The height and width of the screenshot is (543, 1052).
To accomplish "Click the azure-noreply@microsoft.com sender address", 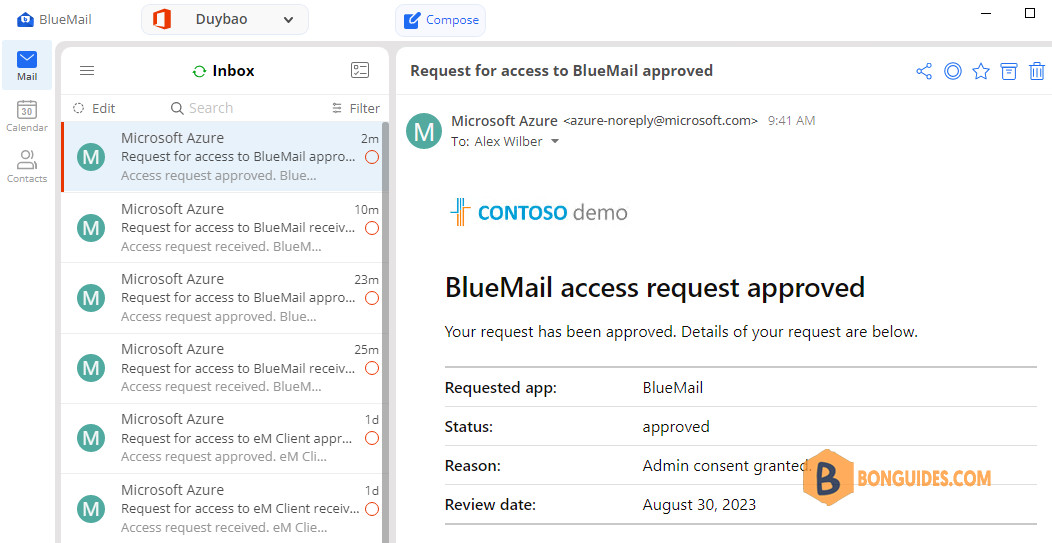I will (x=660, y=121).
